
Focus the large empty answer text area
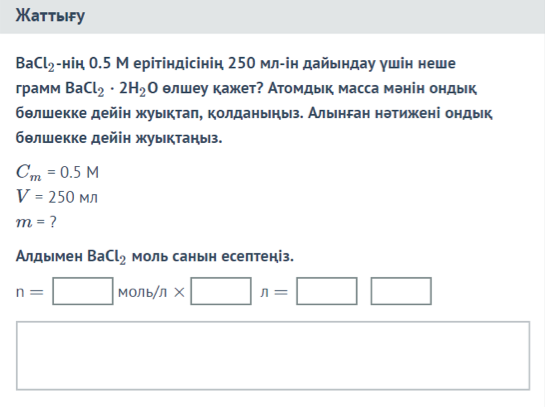point(273,356)
